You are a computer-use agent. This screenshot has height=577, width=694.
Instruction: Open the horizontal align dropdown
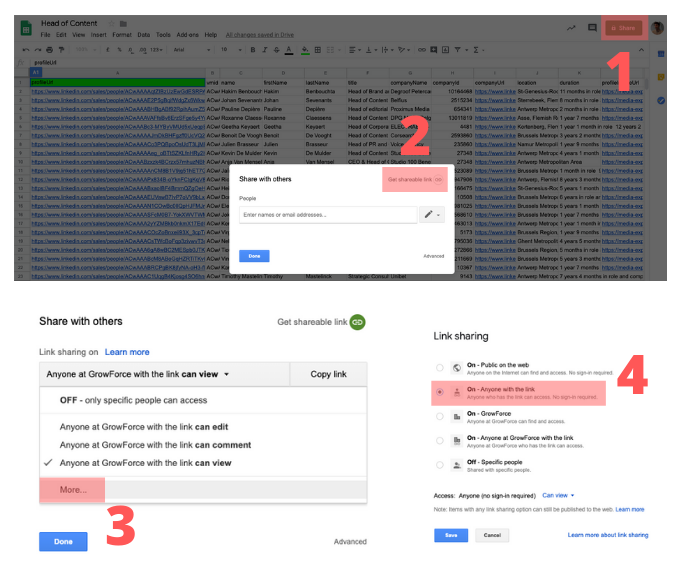[x=355, y=50]
